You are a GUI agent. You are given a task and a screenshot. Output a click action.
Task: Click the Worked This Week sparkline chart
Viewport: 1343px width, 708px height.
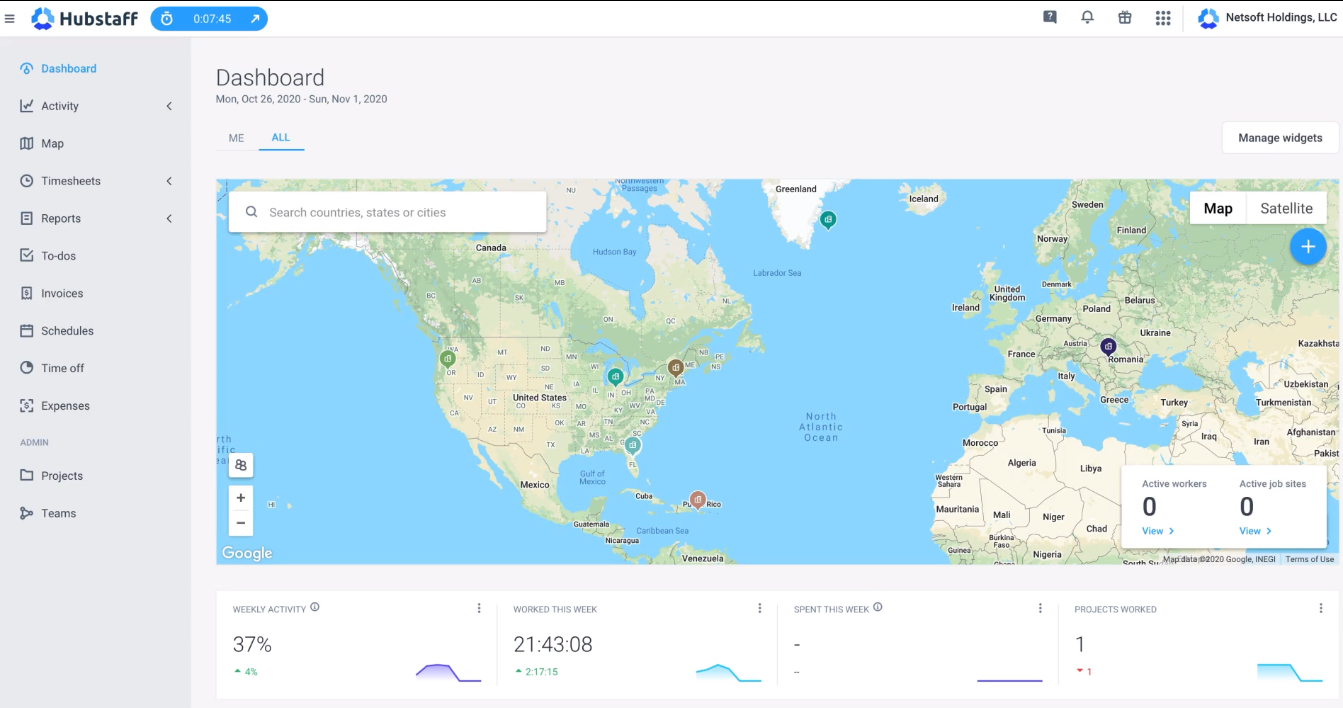[729, 672]
